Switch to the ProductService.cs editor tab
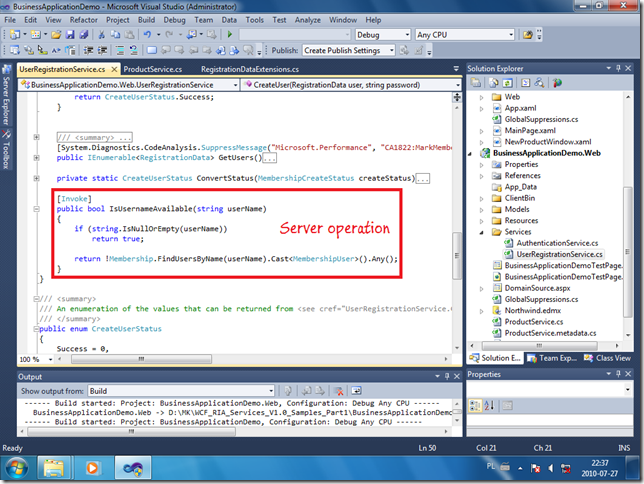This screenshot has height=484, width=644. (153, 69)
